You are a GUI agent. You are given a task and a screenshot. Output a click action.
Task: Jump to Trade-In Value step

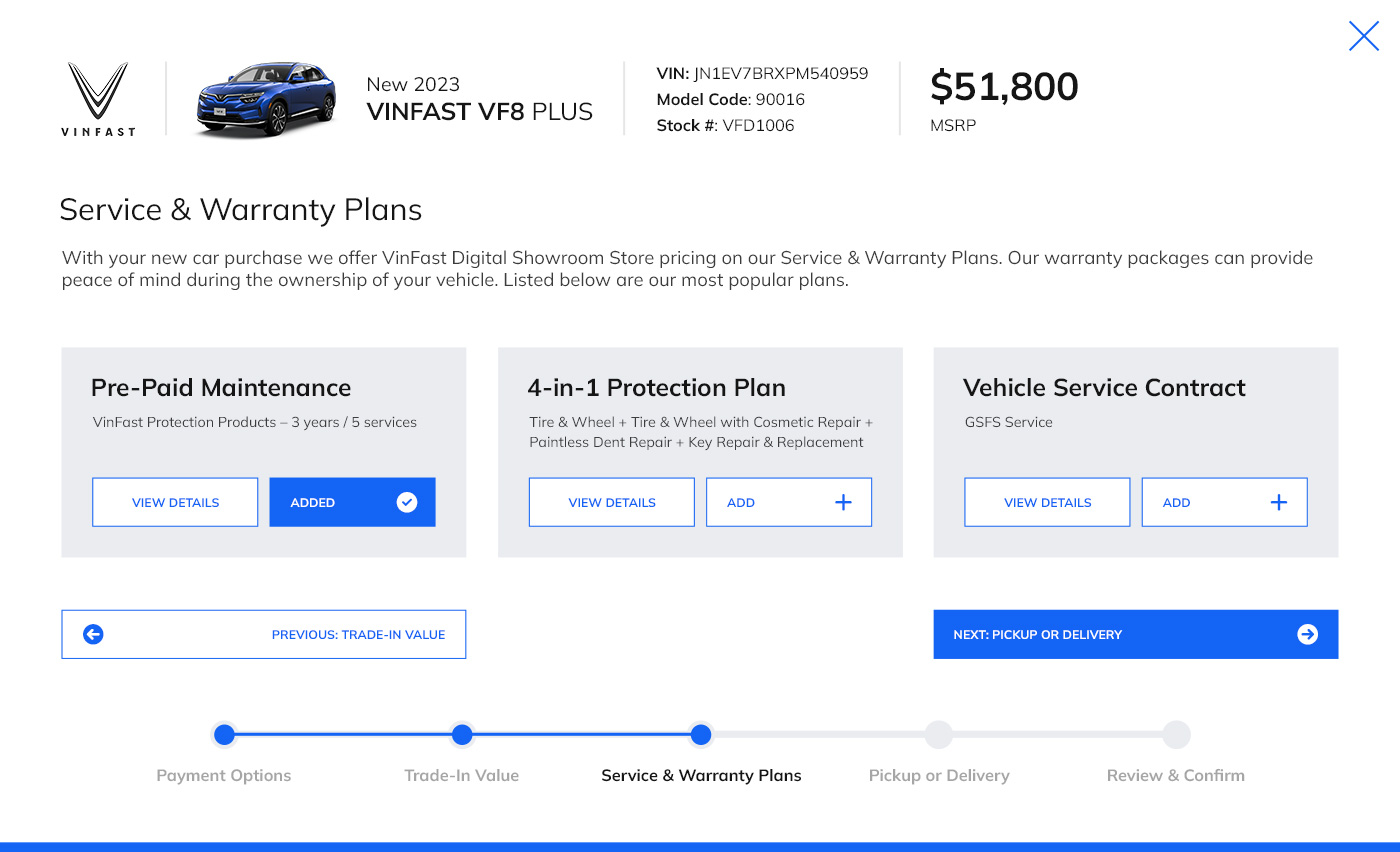(462, 735)
